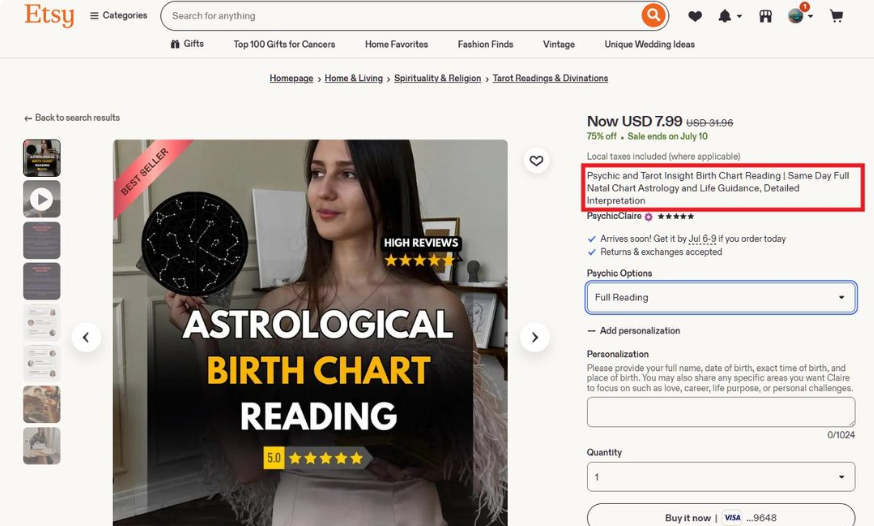Click Now USD 7.99 price
This screenshot has width=874, height=526.
tap(634, 121)
